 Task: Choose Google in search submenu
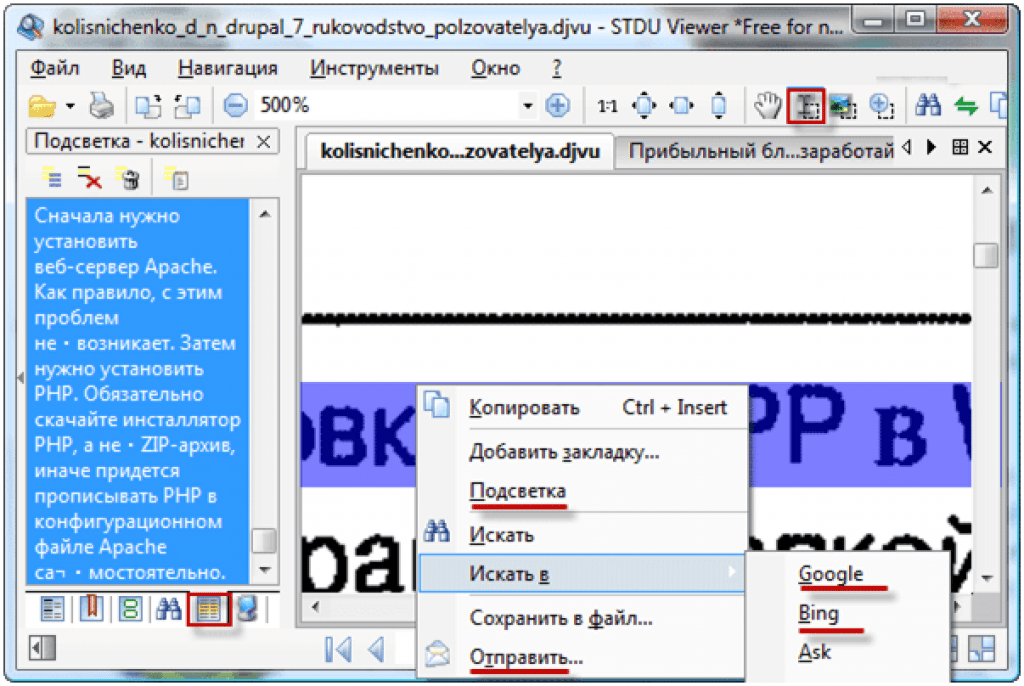(830, 574)
